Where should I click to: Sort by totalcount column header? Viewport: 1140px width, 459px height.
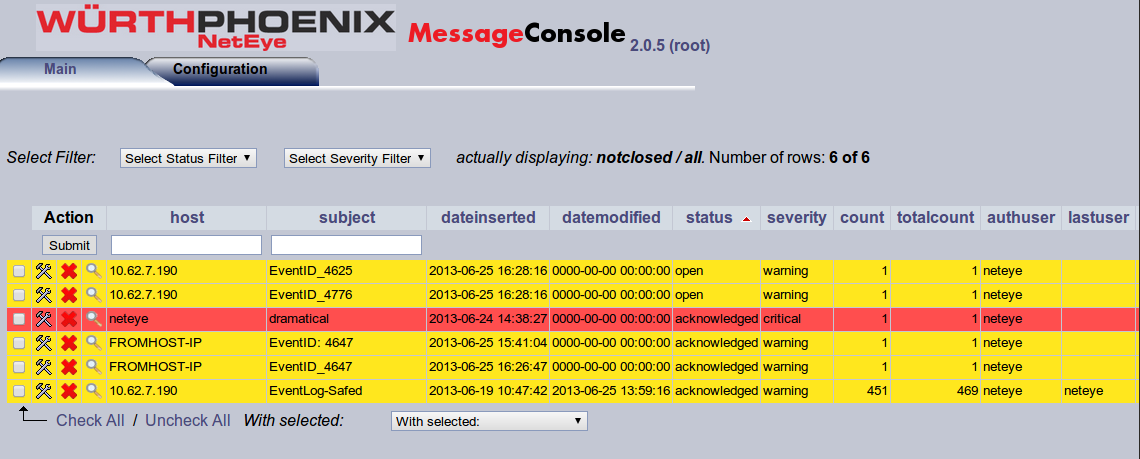coord(935,217)
